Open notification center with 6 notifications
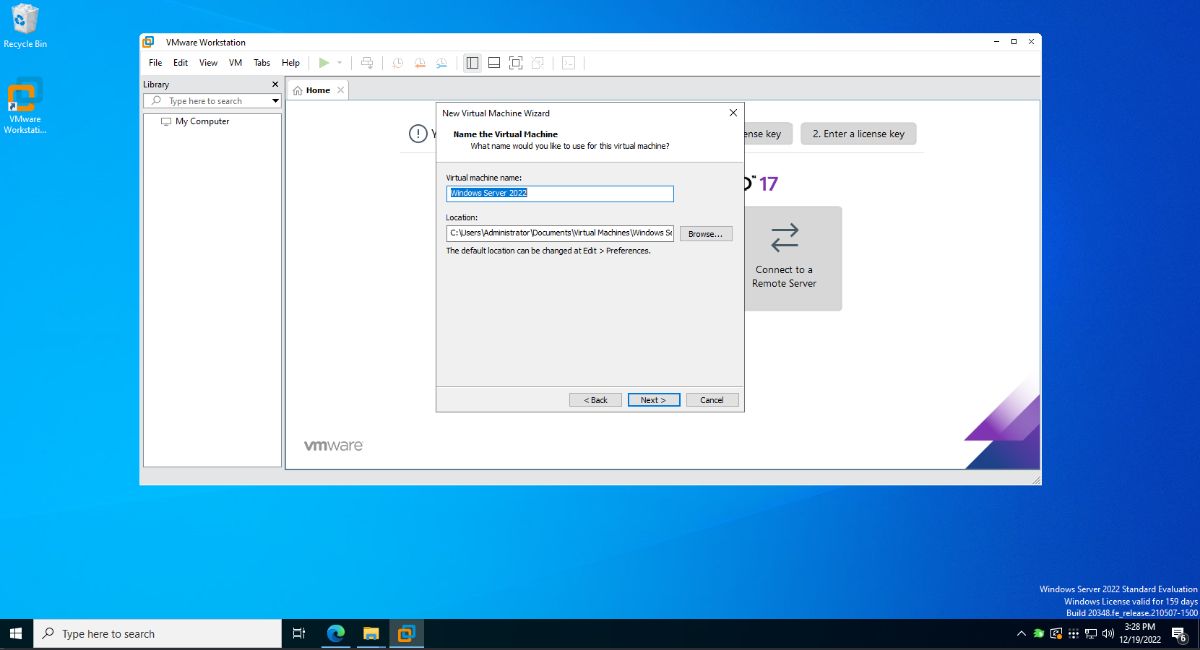The image size is (1200, 650). coord(1178,633)
